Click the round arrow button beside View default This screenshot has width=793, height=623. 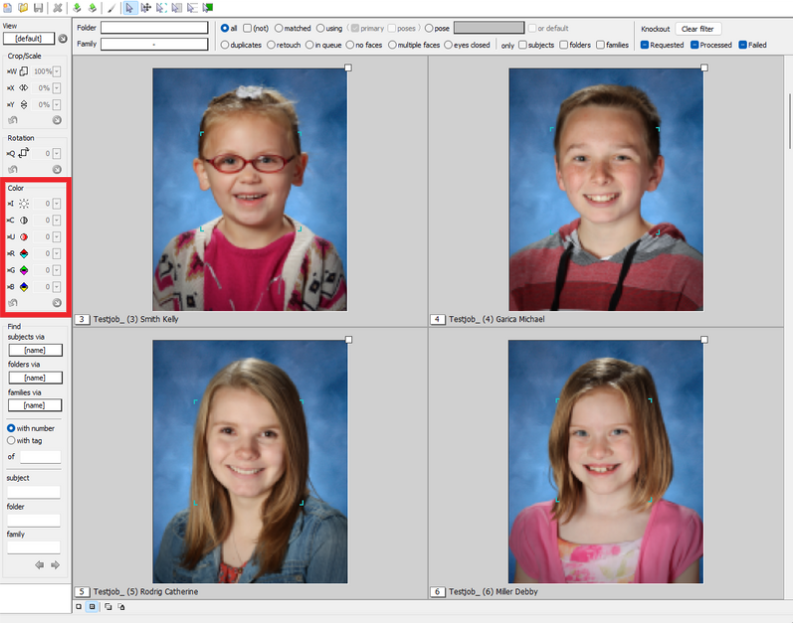[63, 38]
